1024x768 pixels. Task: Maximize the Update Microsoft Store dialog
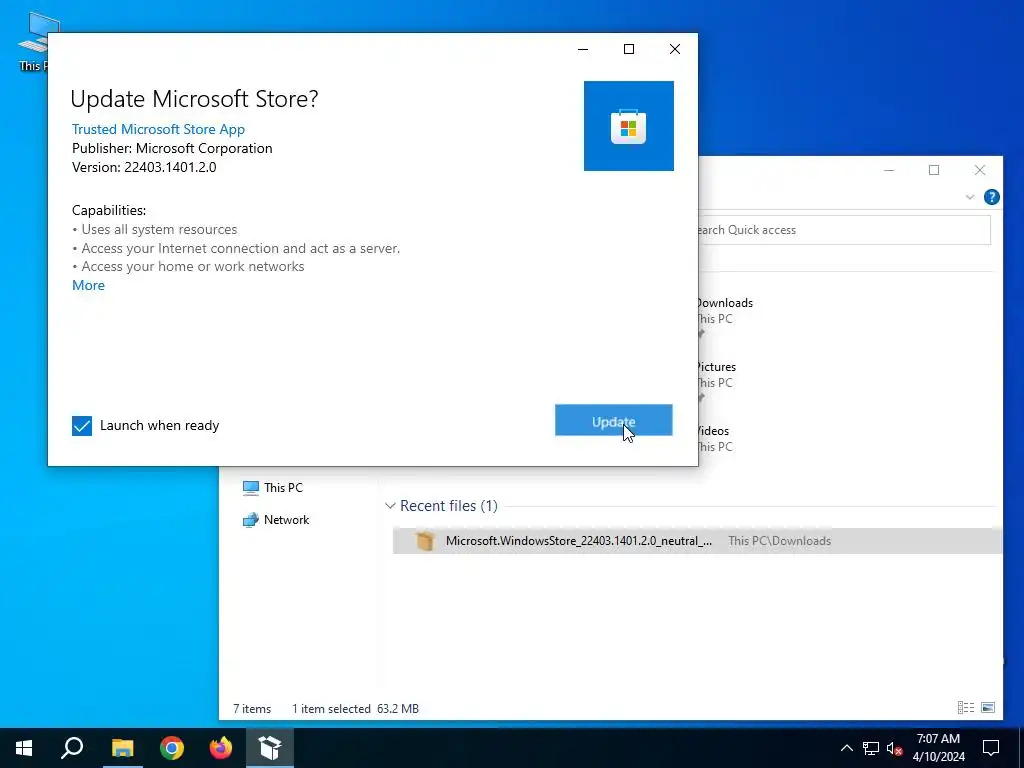point(629,49)
